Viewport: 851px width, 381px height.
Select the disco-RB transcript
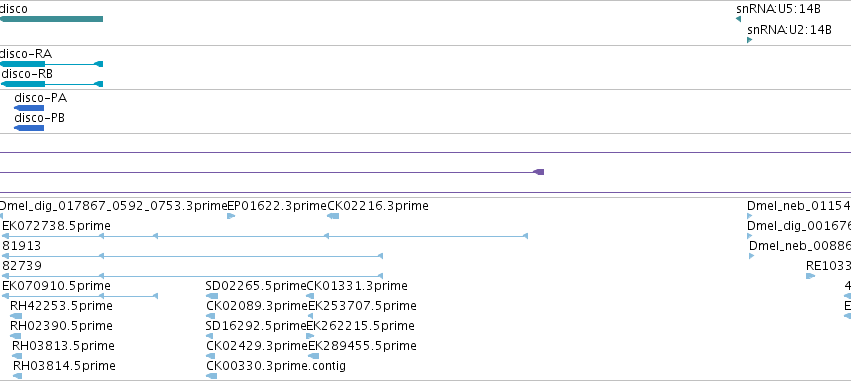[x=52, y=84]
